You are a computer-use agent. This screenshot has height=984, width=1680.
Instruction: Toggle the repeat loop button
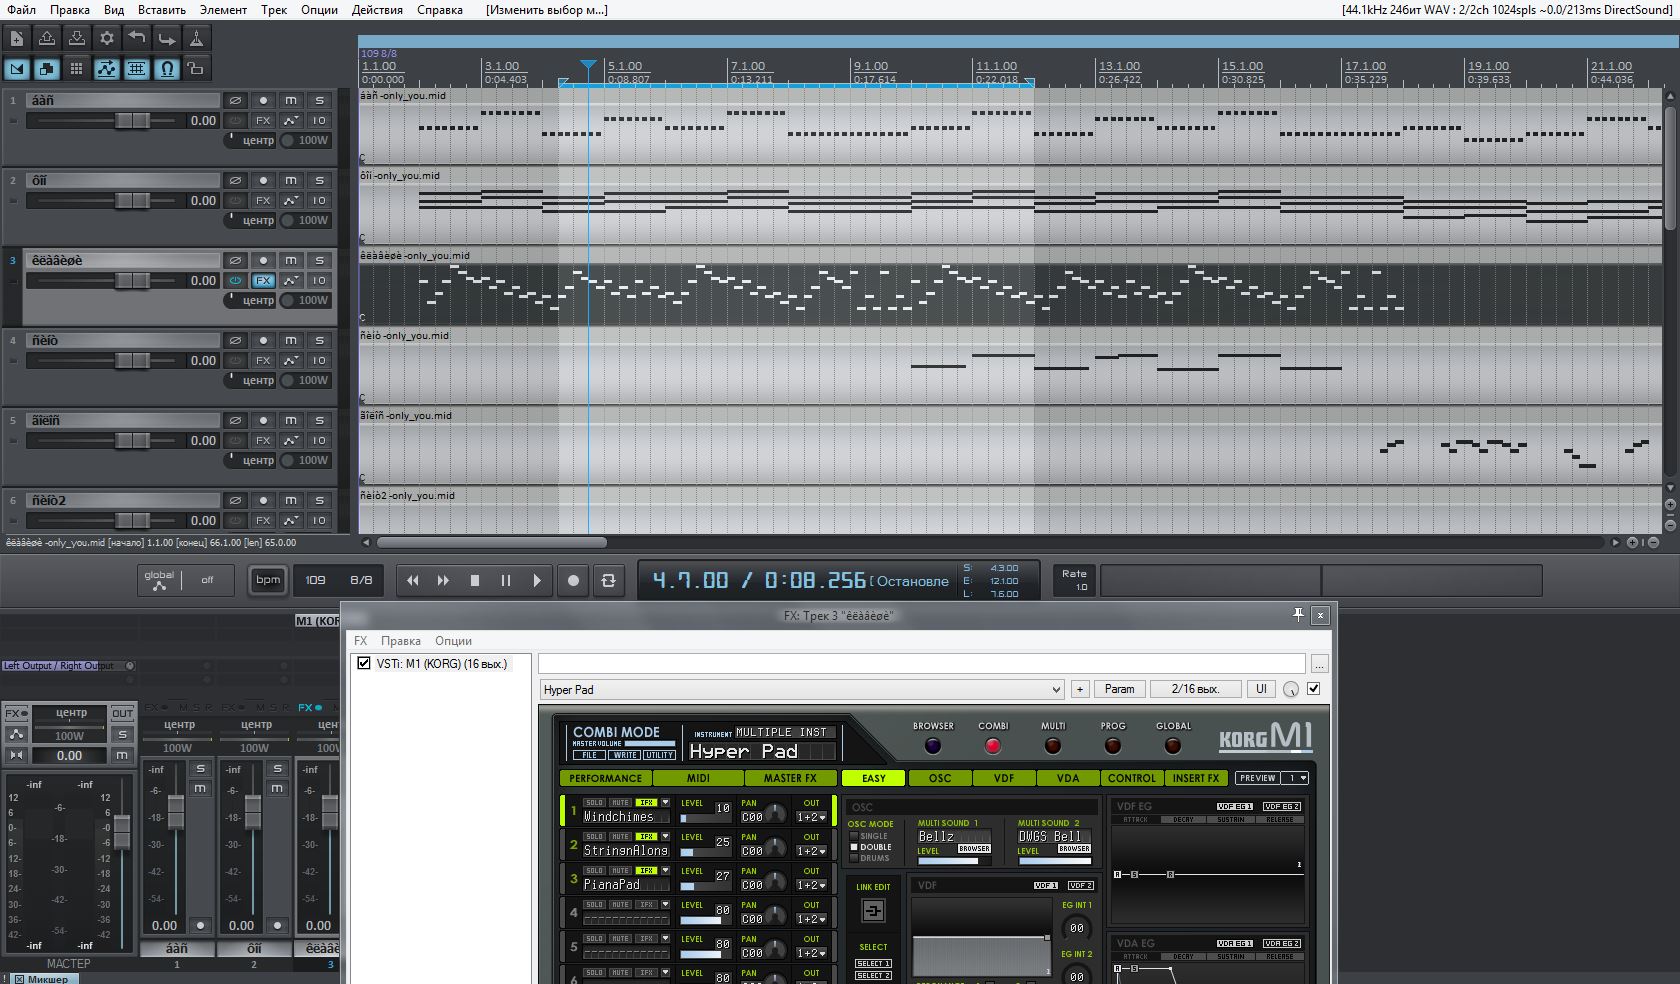608,580
